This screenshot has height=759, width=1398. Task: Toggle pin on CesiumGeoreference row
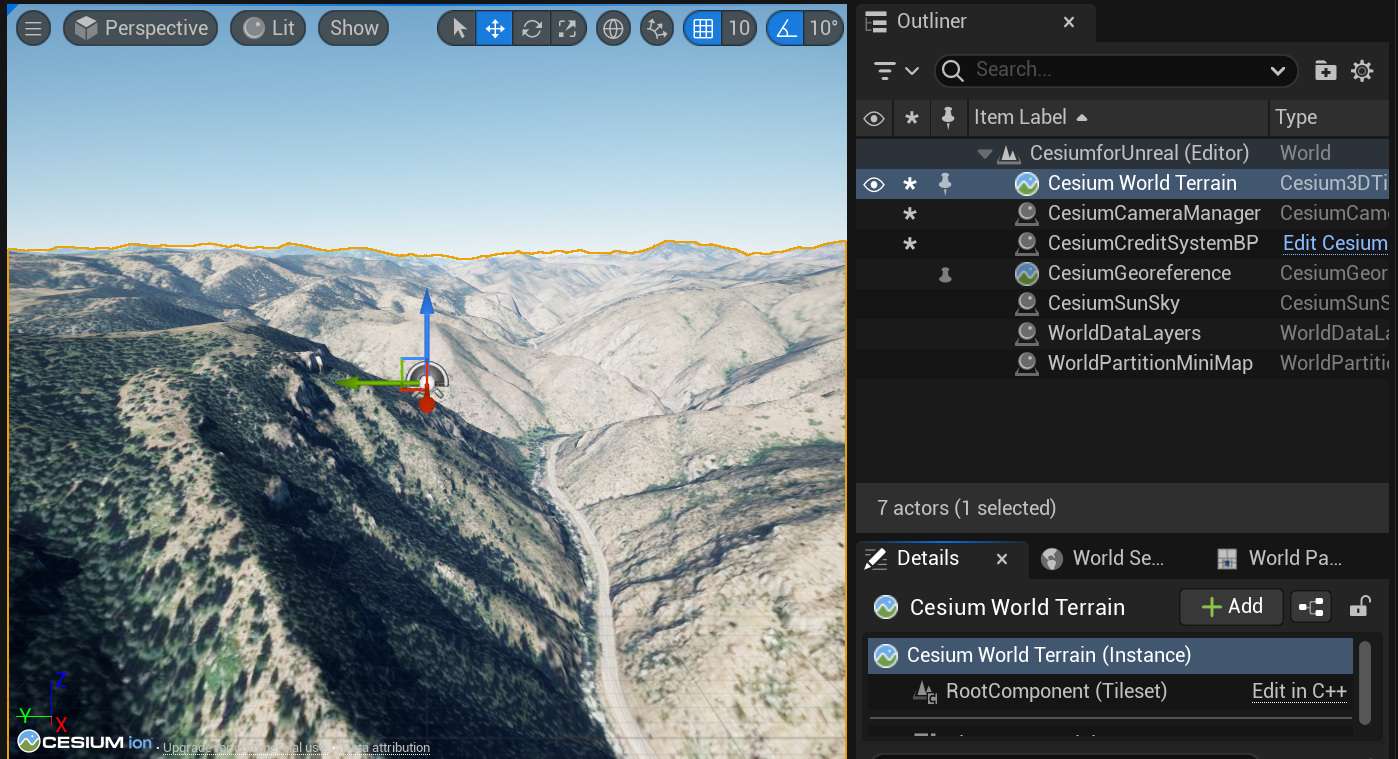click(x=945, y=274)
